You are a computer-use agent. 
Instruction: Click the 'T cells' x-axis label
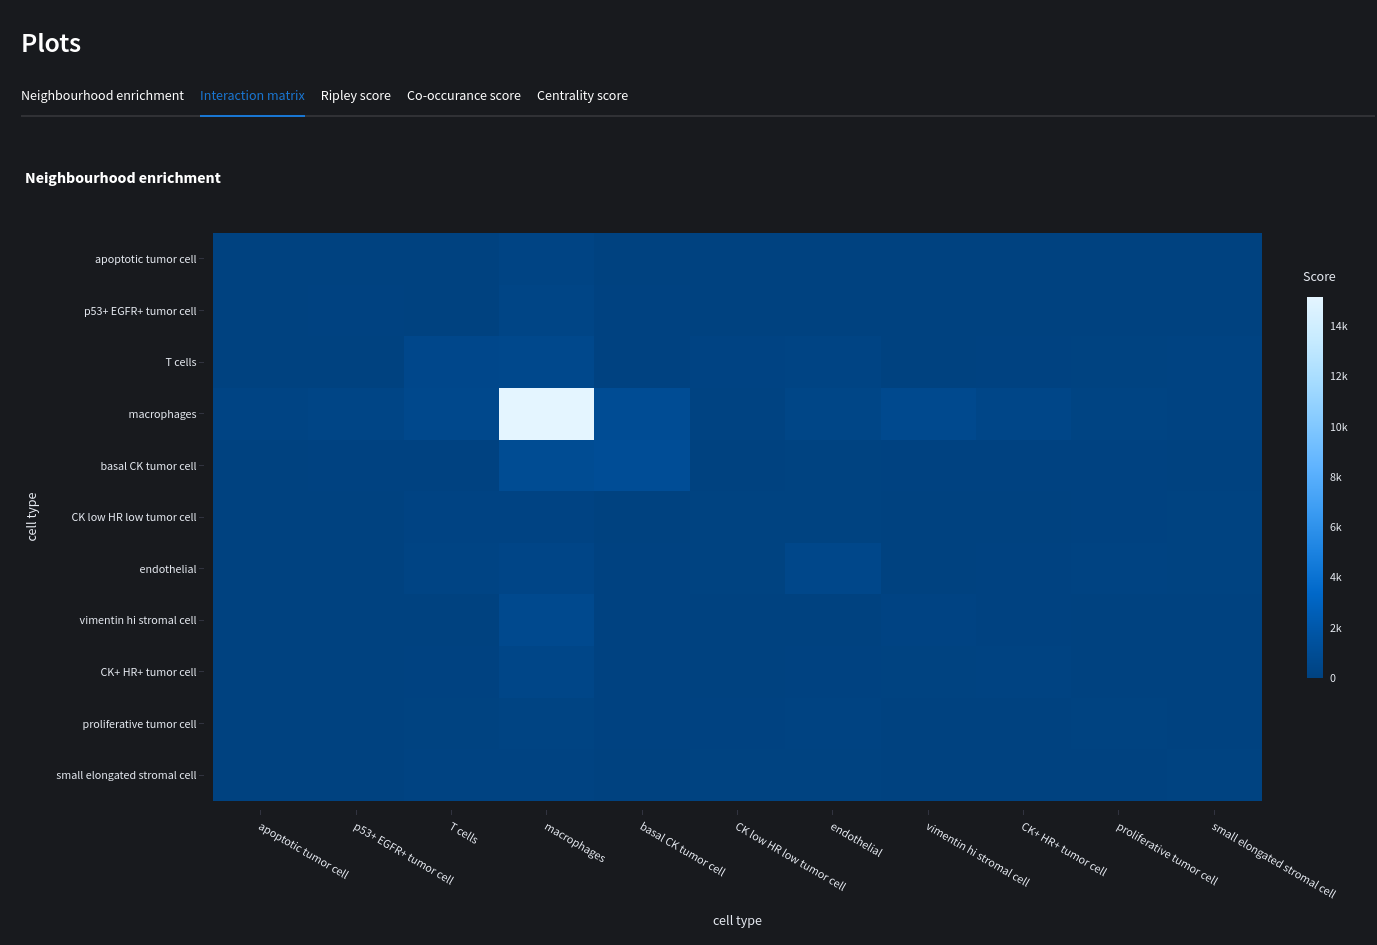[x=464, y=833]
